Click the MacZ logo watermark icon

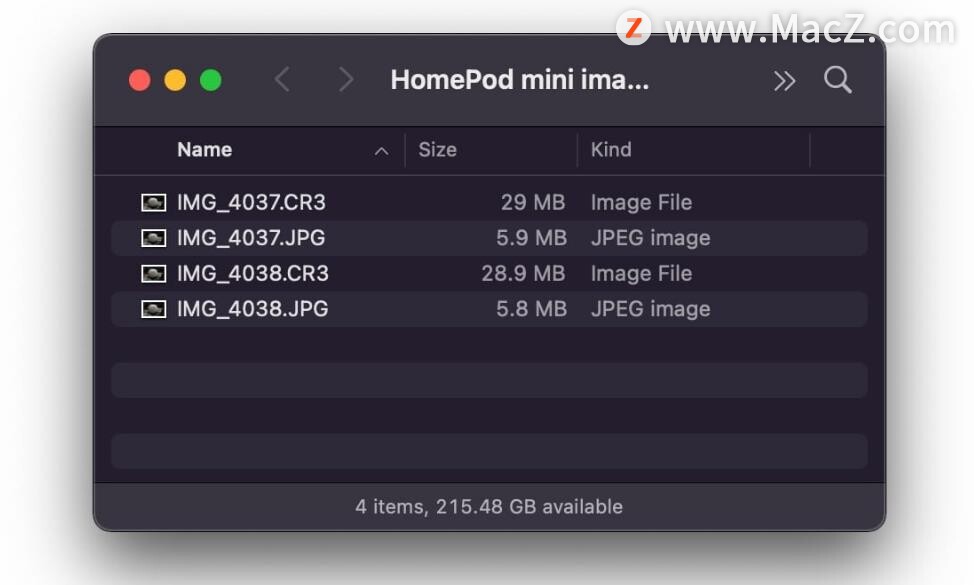coord(634,27)
